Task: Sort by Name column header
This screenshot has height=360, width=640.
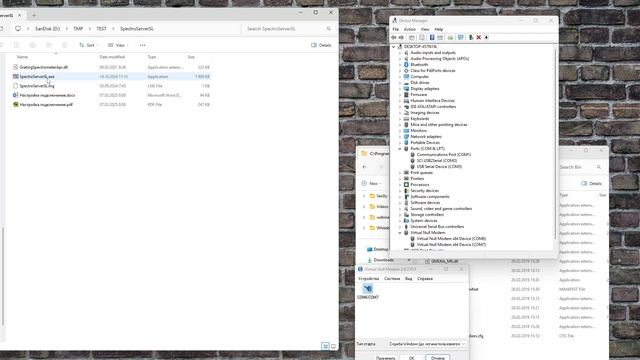Action: pyautogui.click(x=22, y=57)
